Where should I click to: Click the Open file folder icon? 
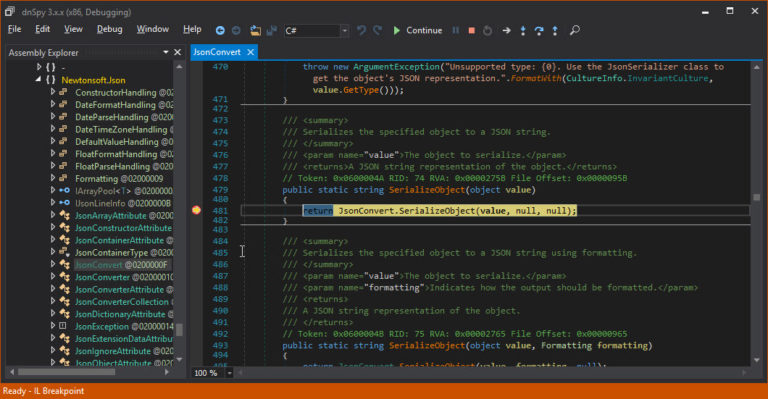point(255,30)
